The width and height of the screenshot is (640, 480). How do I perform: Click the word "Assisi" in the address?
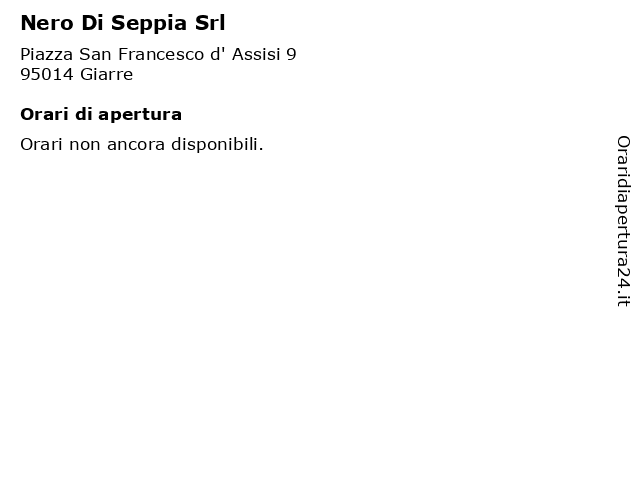coord(256,54)
